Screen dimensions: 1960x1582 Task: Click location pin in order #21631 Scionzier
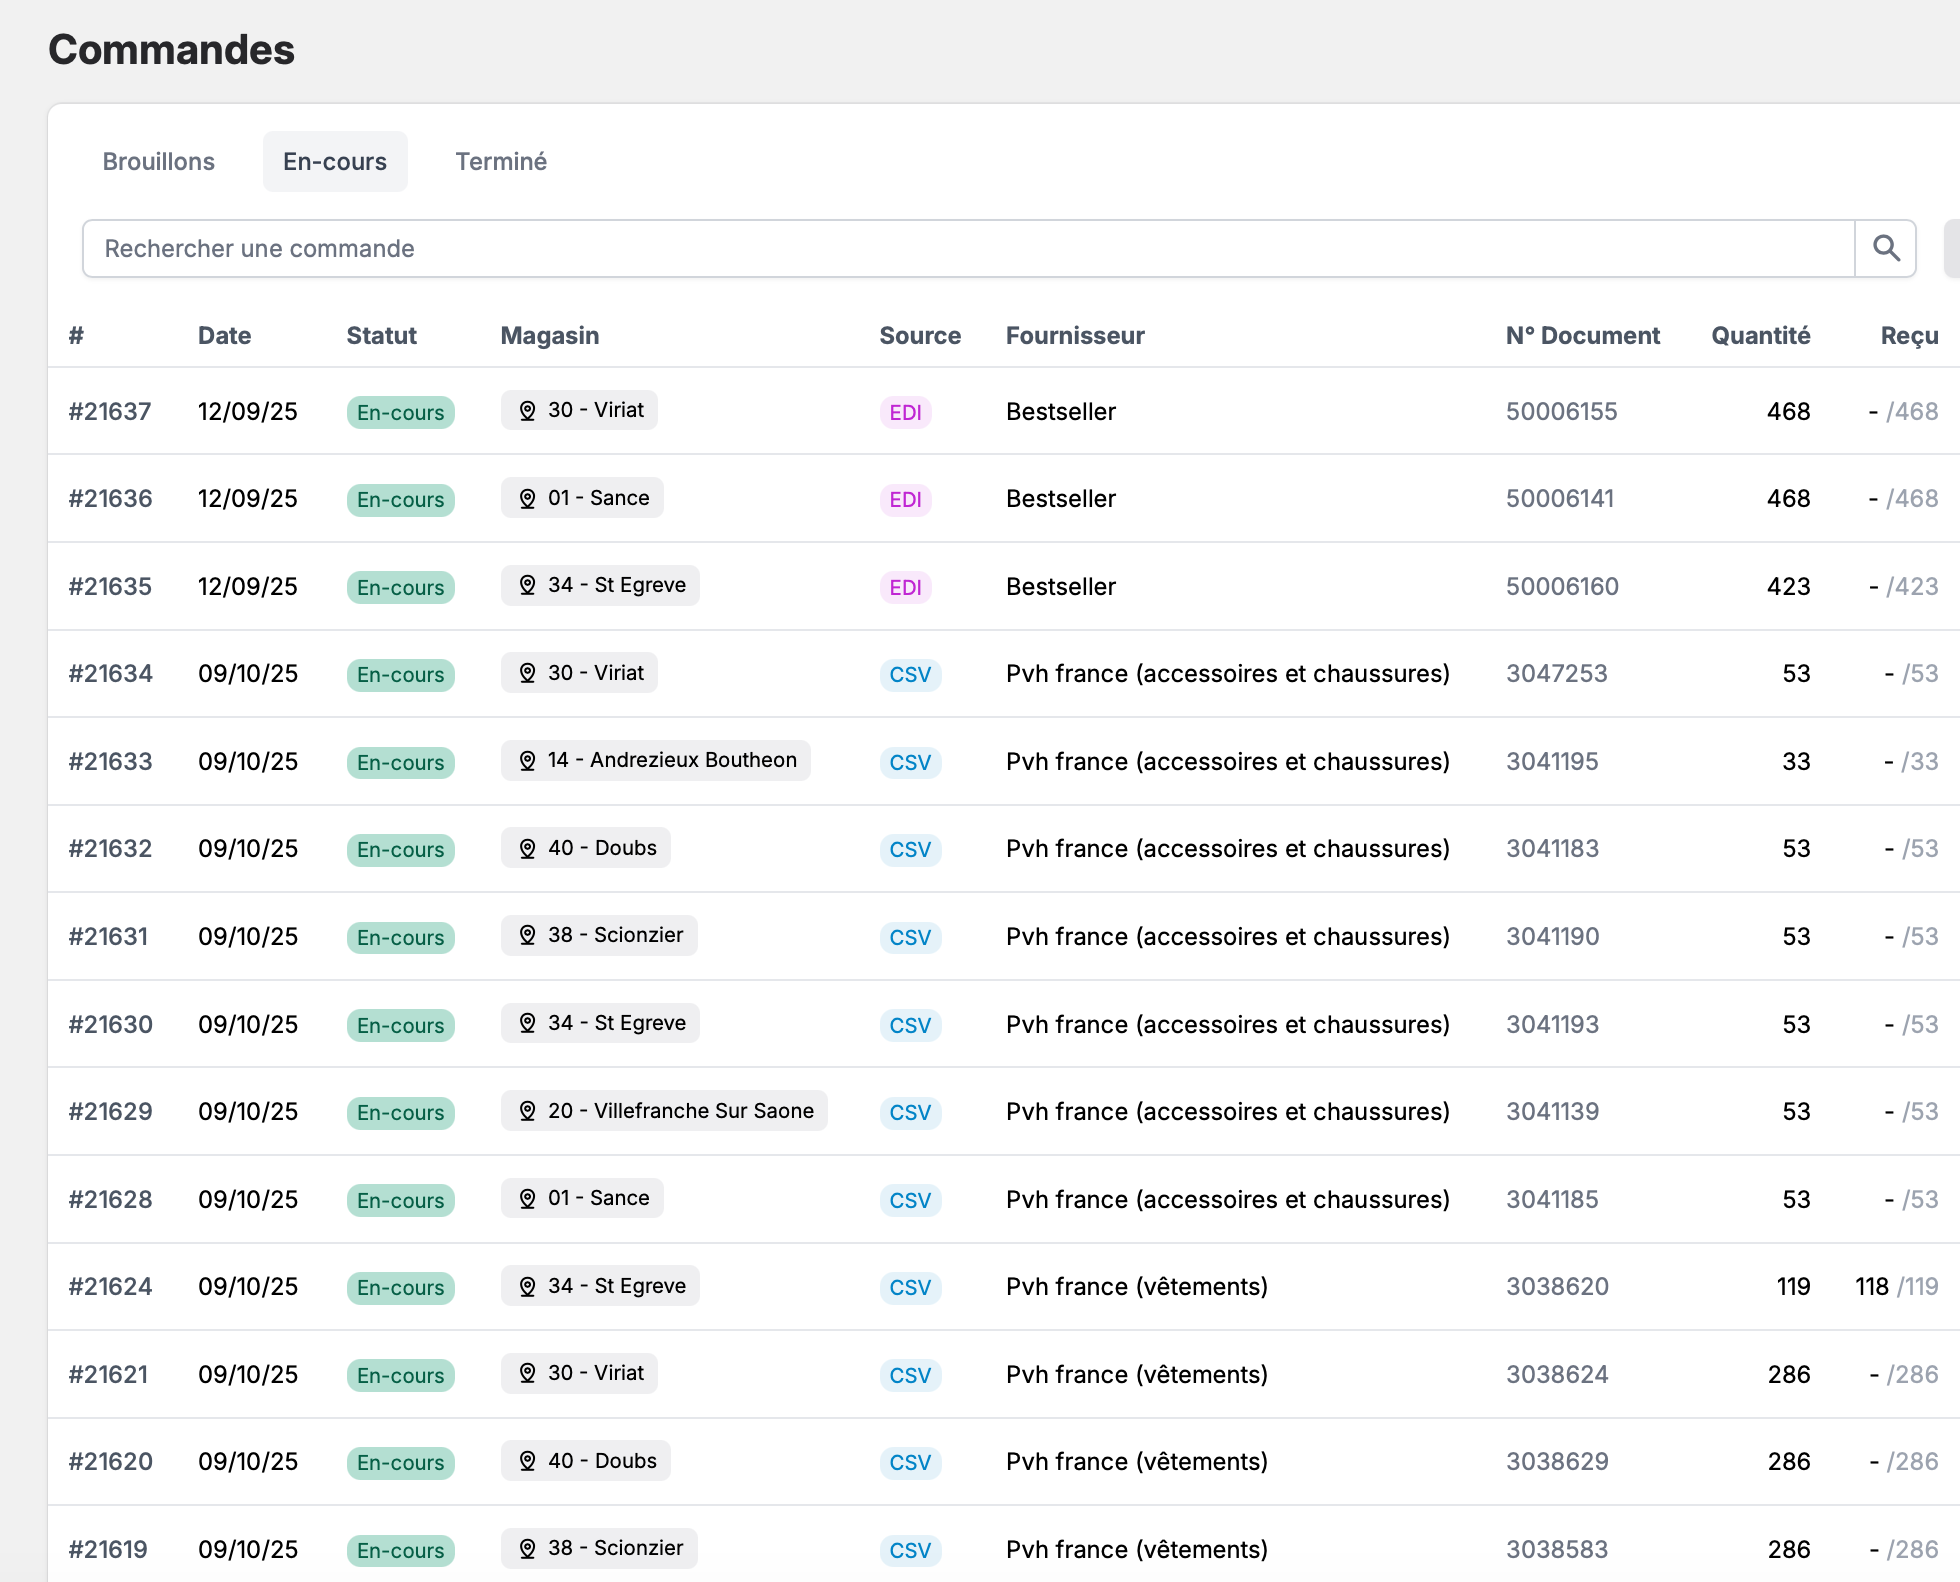pyautogui.click(x=527, y=936)
